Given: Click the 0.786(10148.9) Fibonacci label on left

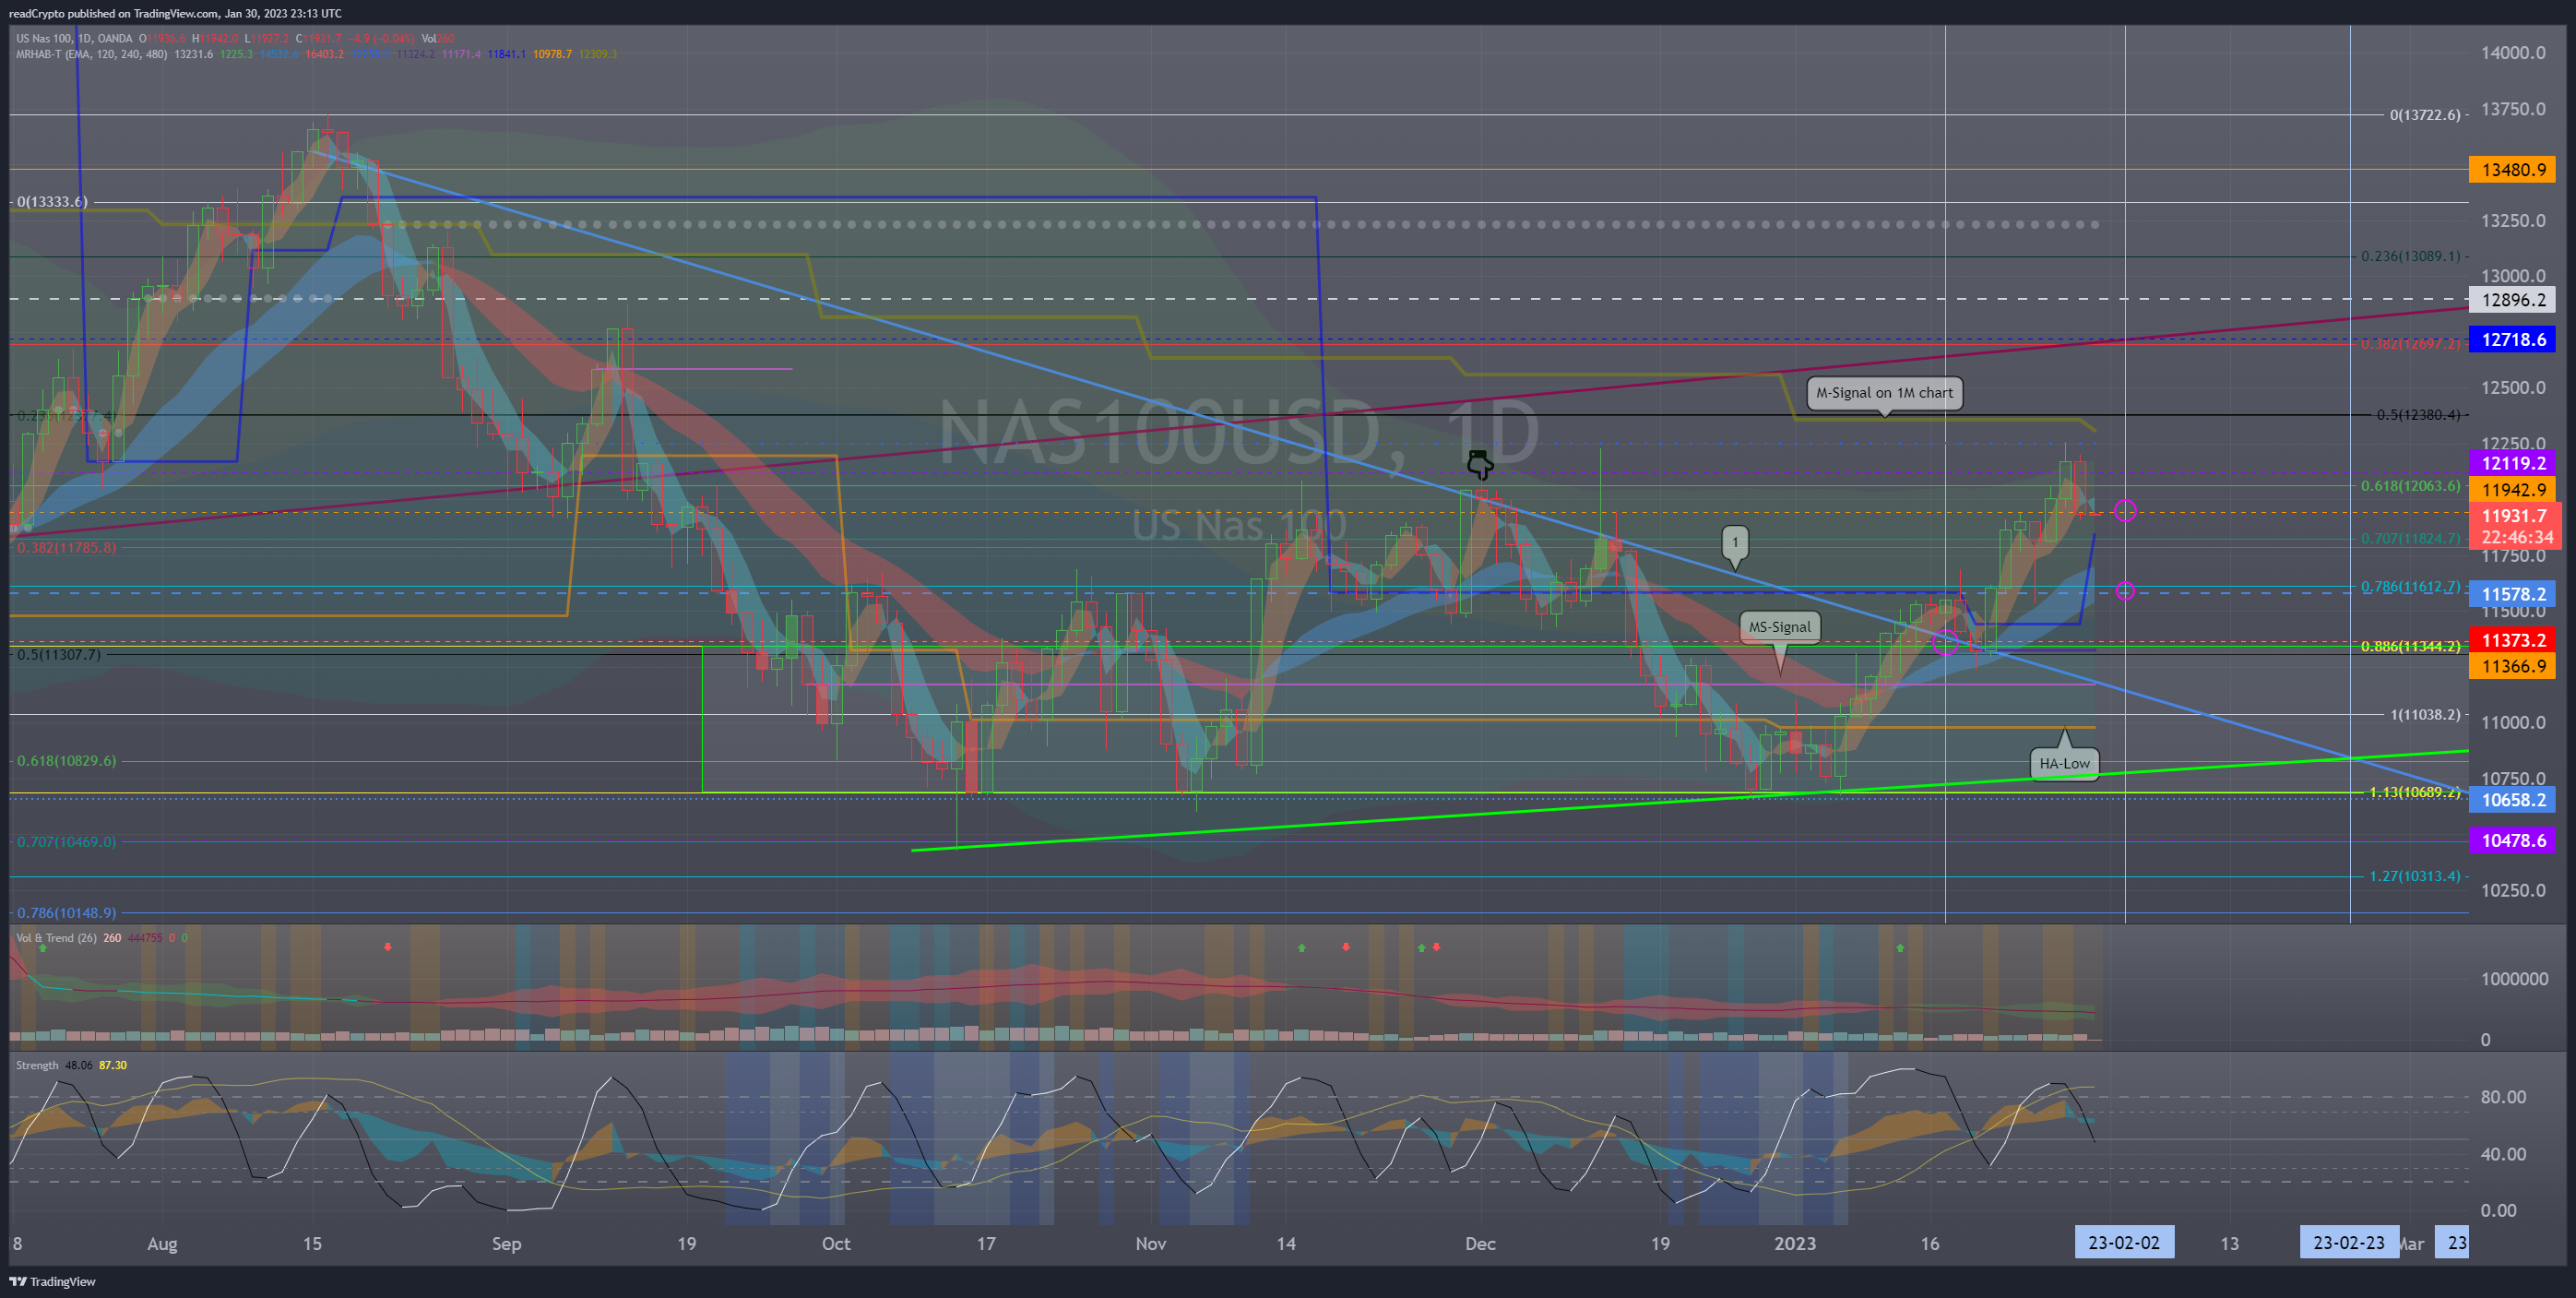Looking at the screenshot, I should pos(66,913).
